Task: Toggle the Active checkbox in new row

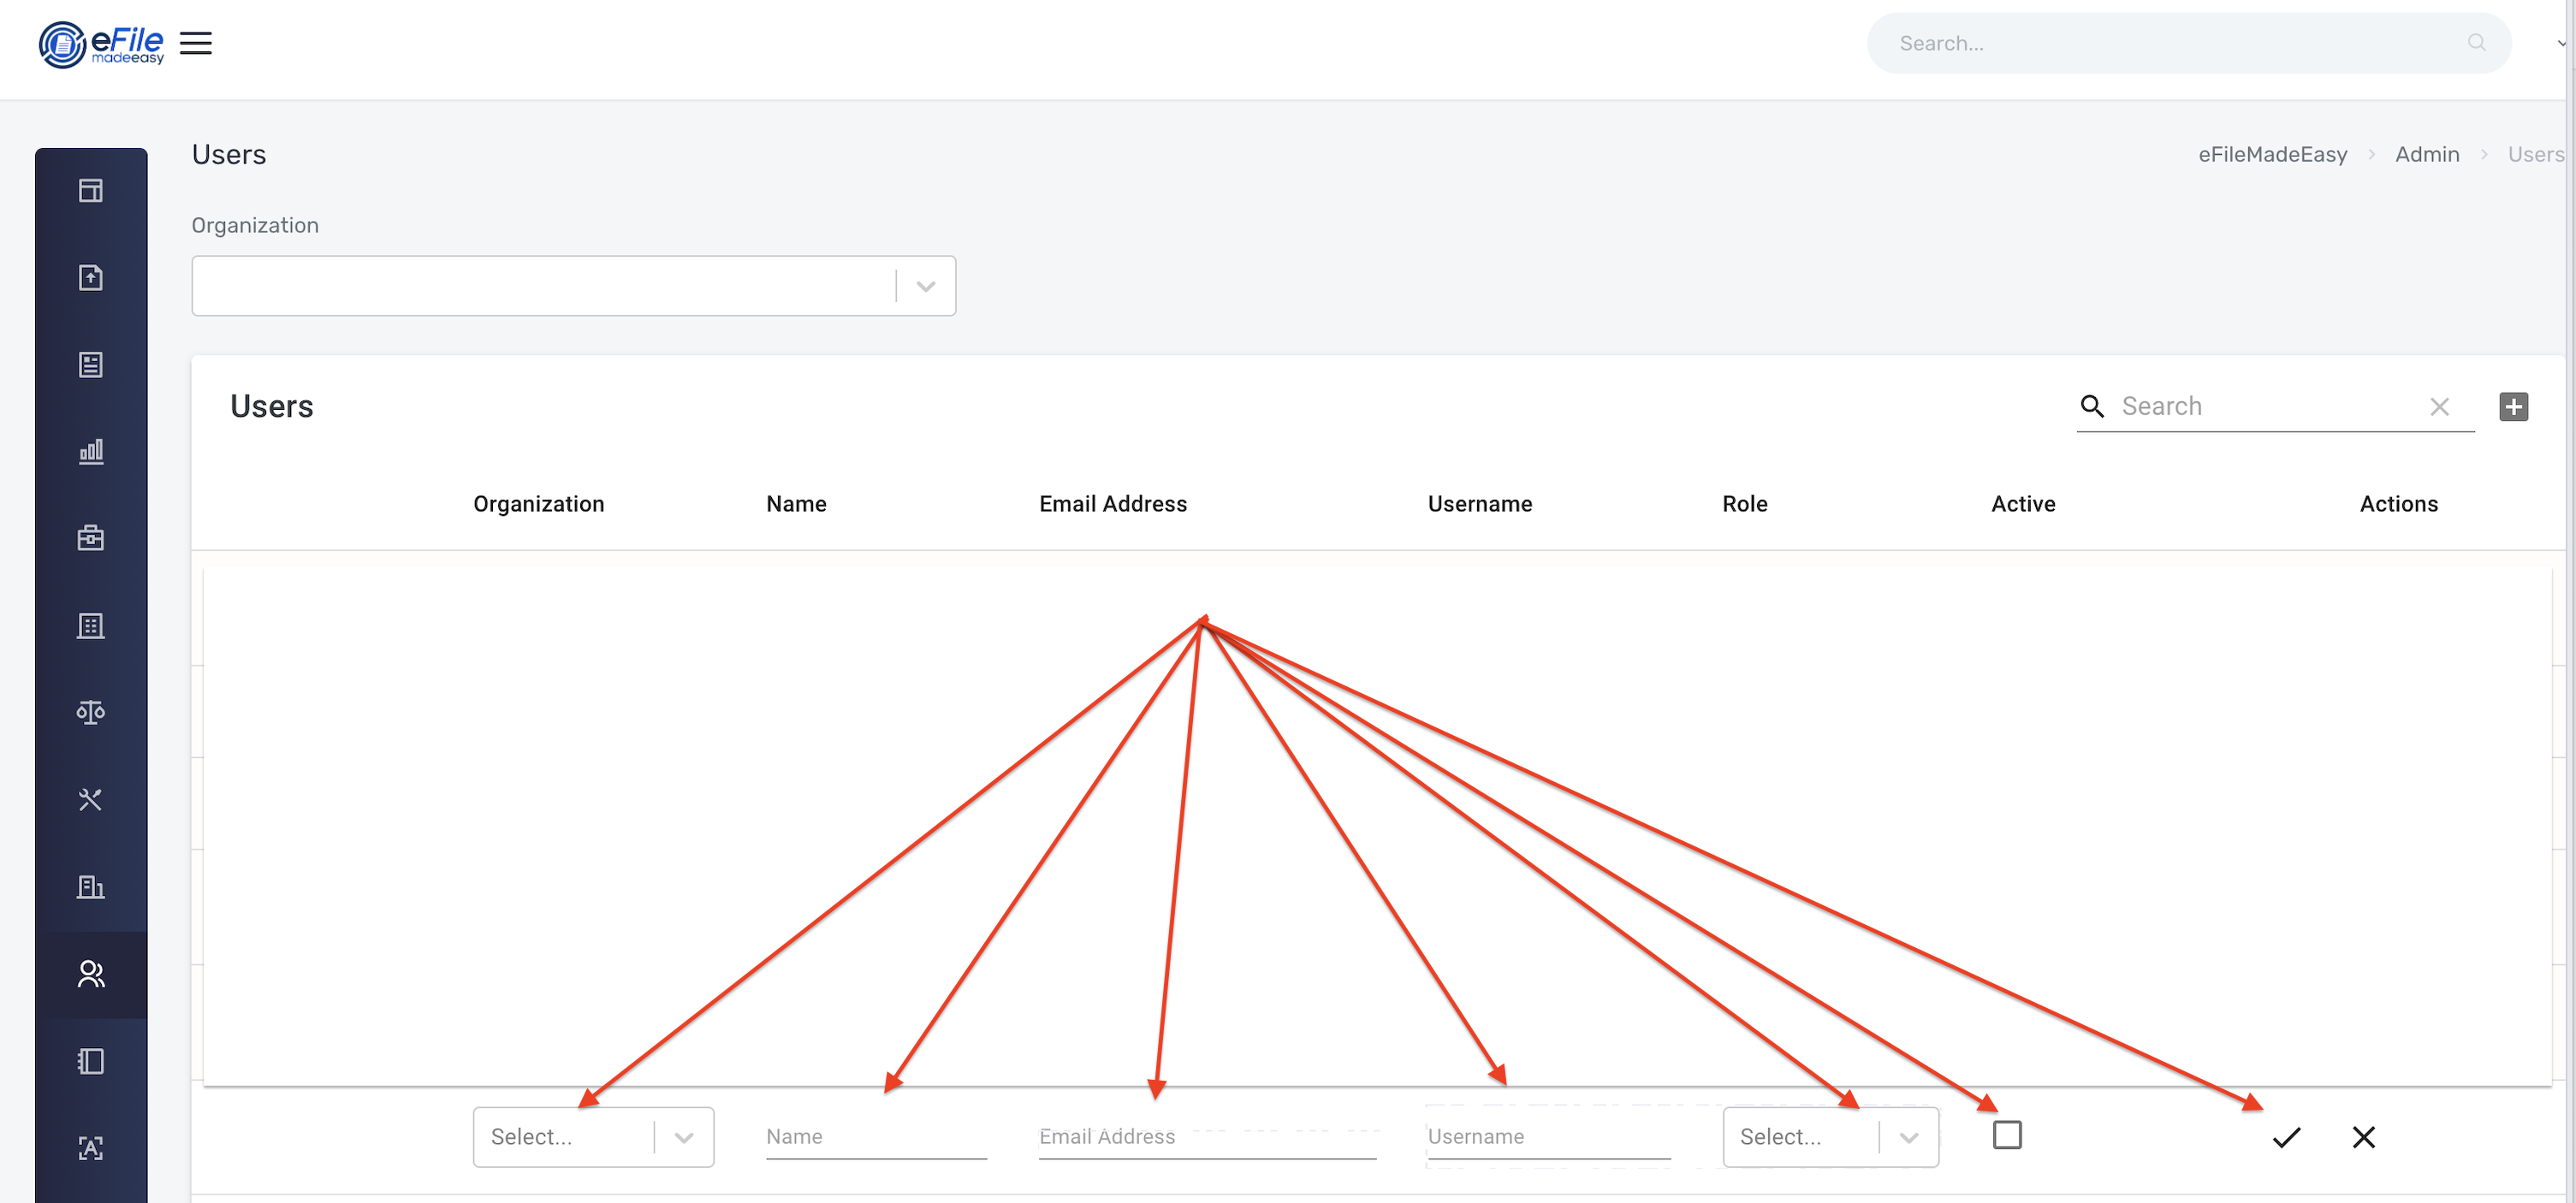Action: tap(2006, 1135)
